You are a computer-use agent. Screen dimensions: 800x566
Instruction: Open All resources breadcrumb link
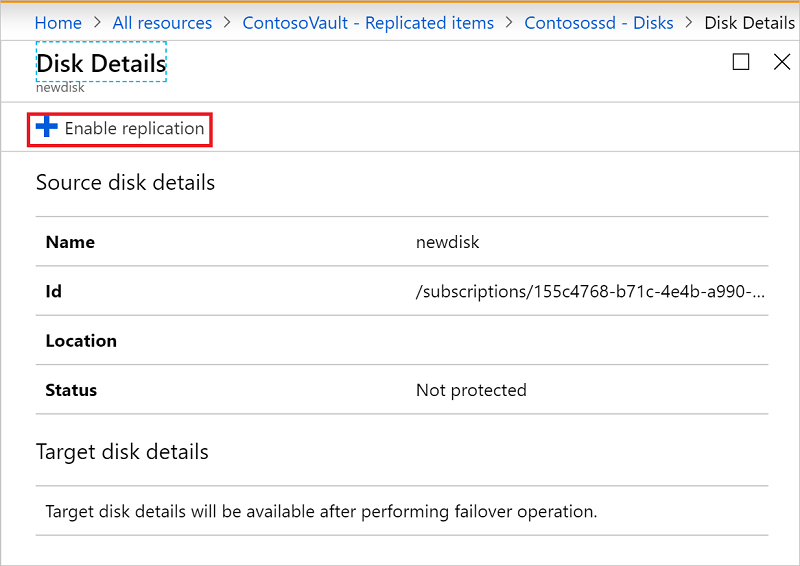[162, 23]
